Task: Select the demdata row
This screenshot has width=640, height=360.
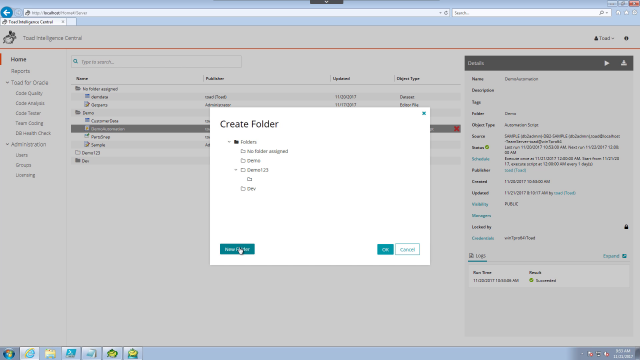Action: pos(266,97)
